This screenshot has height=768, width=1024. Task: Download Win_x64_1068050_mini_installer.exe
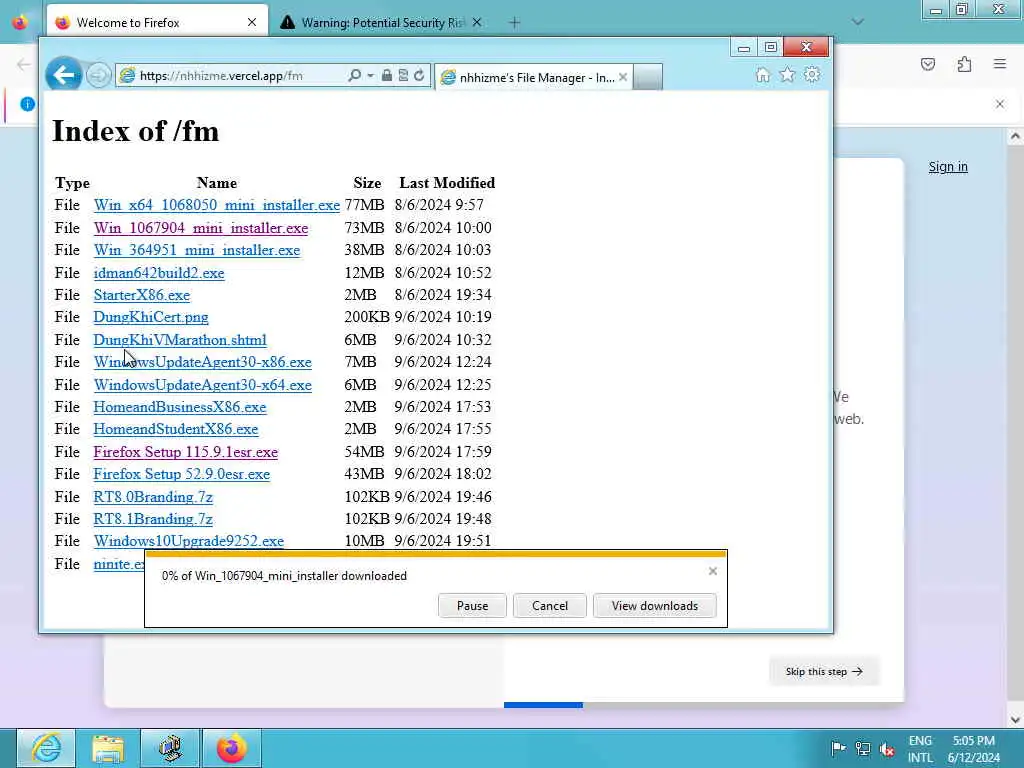pos(217,205)
